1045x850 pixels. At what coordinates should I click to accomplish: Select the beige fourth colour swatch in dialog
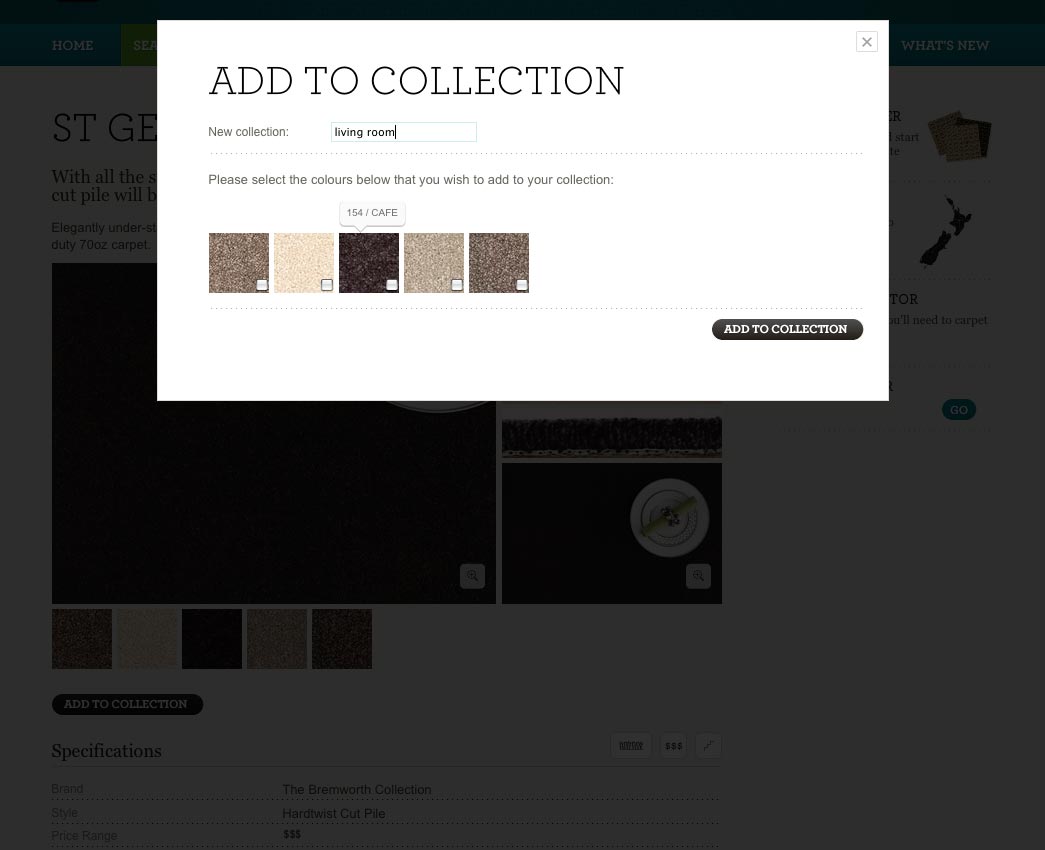[434, 263]
